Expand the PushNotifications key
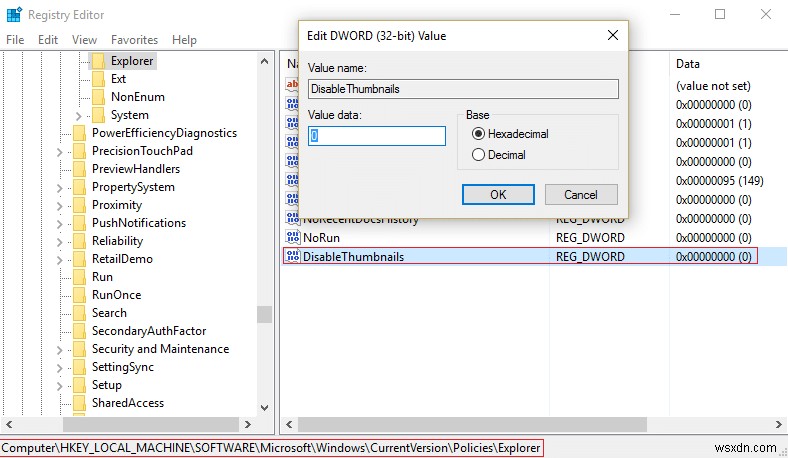The height and width of the screenshot is (458, 788). click(x=59, y=224)
